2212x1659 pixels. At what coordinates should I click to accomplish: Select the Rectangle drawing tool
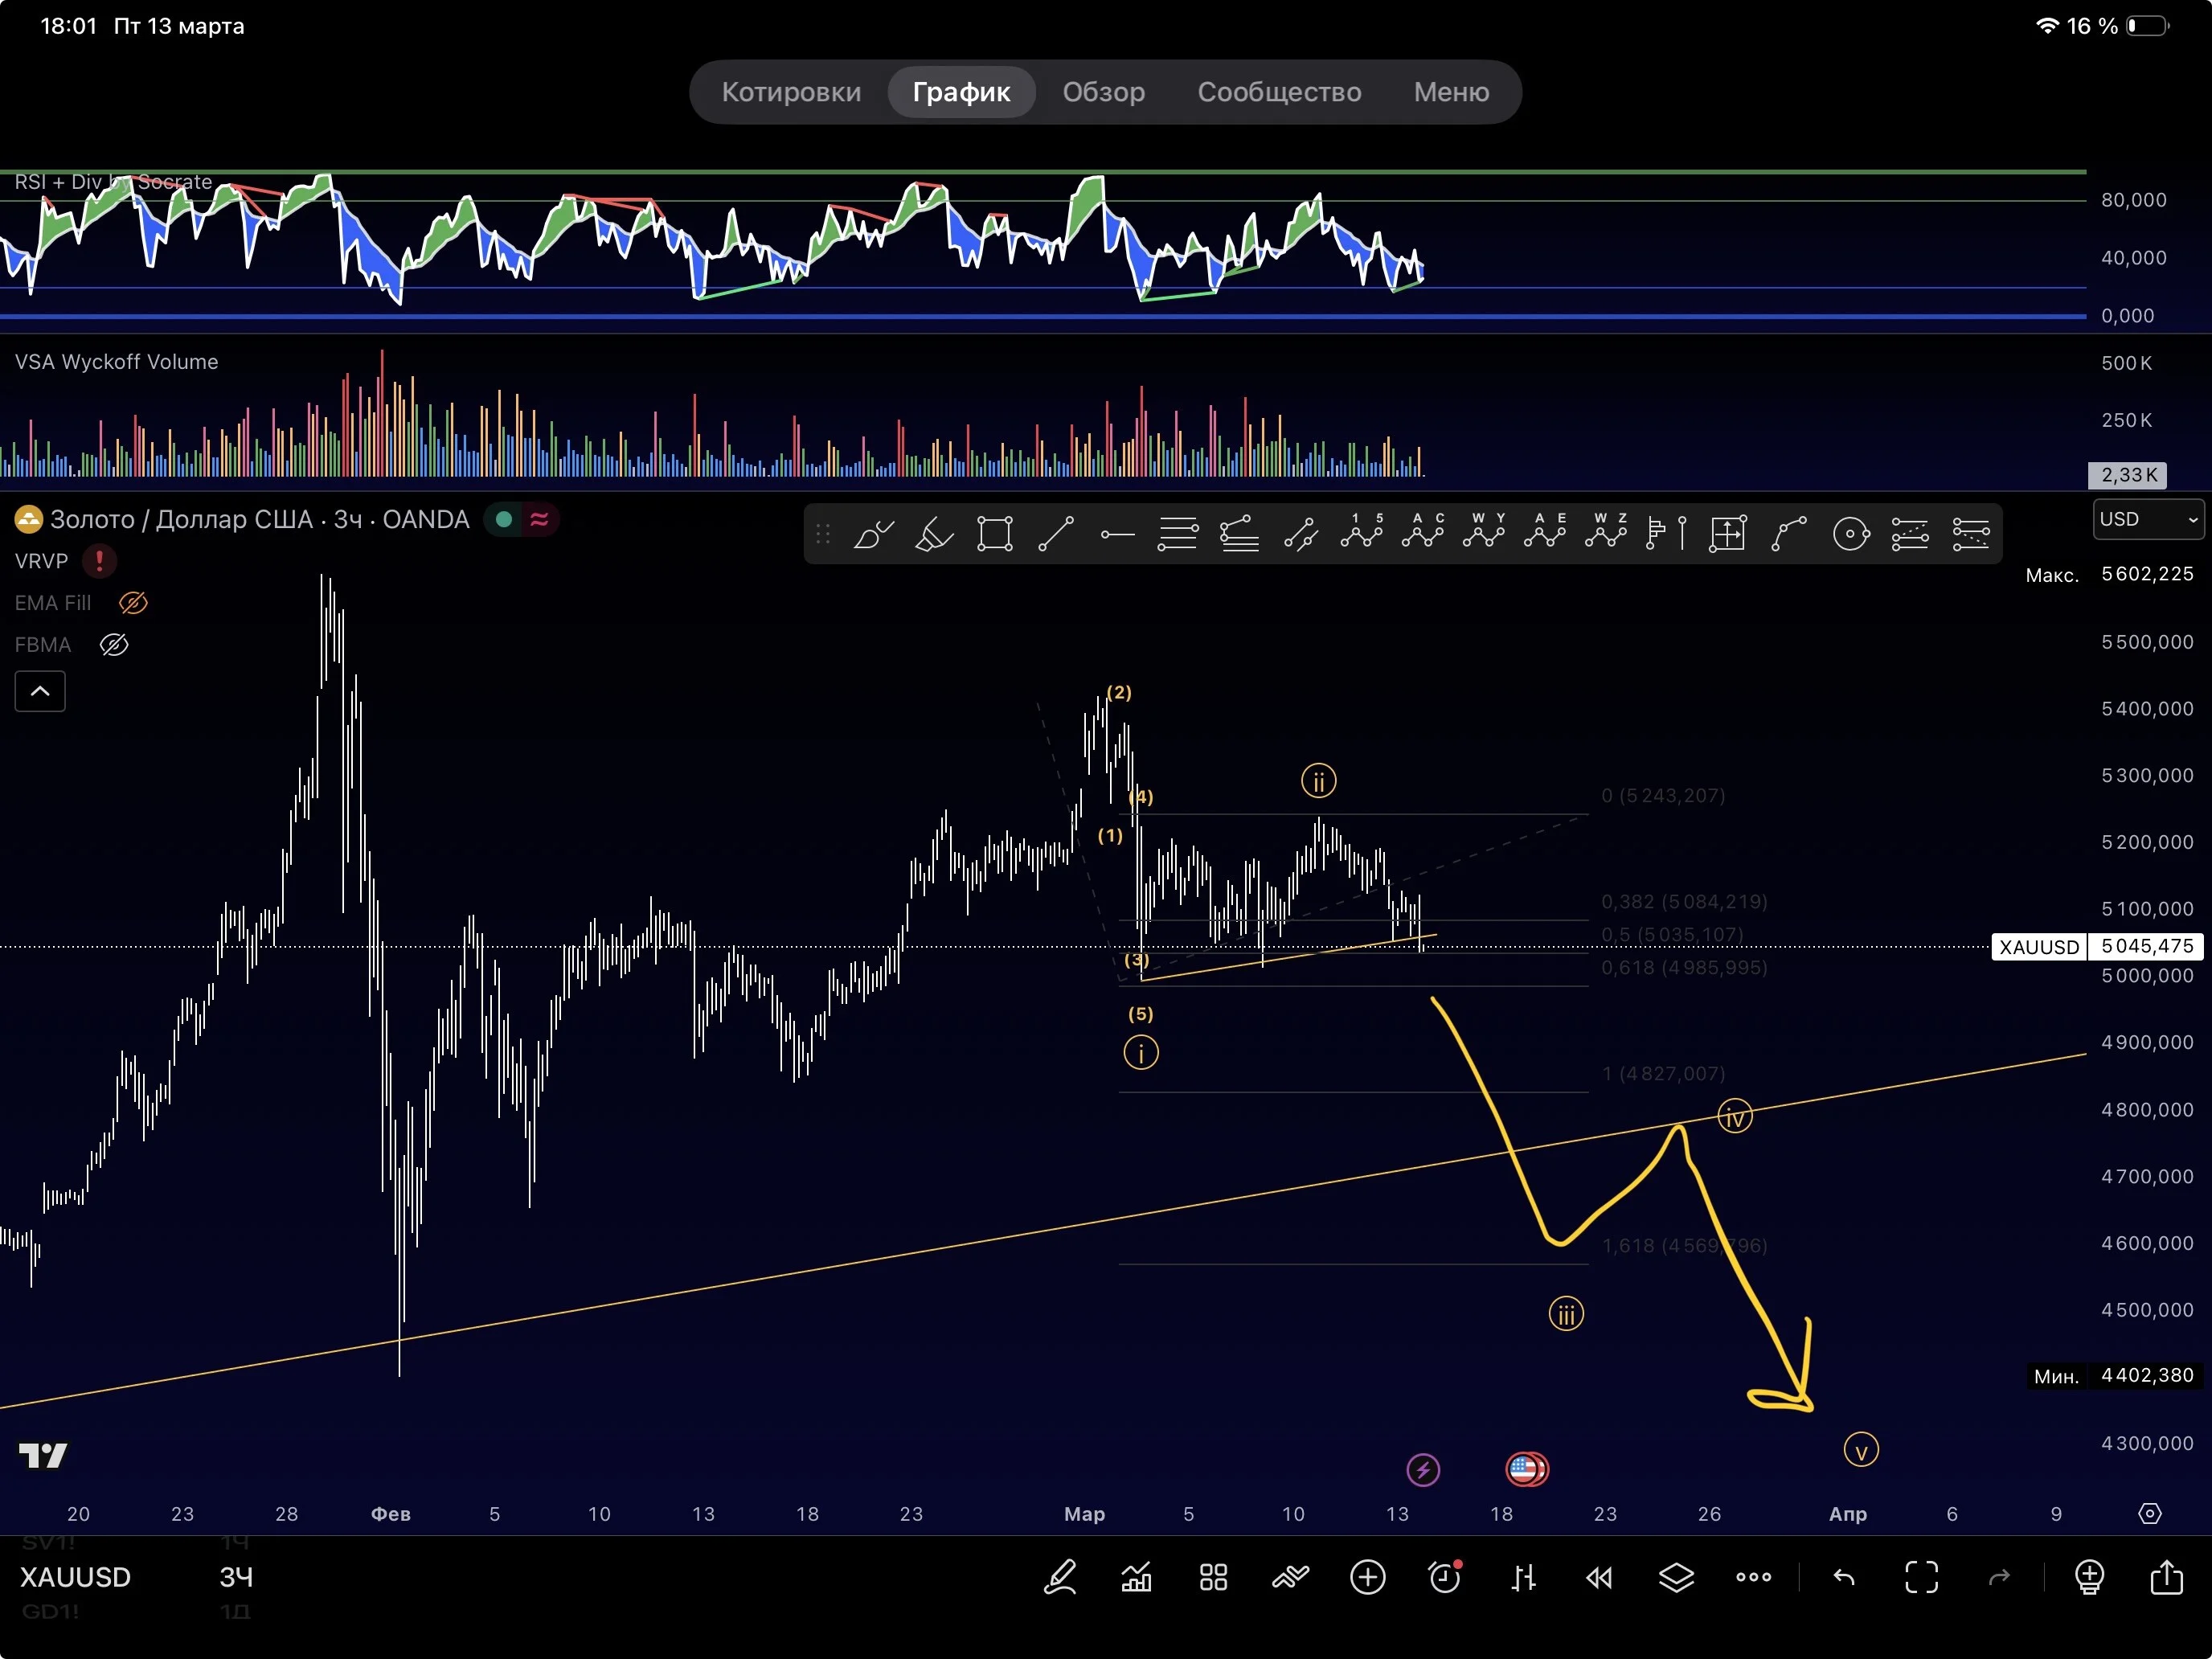tap(995, 534)
